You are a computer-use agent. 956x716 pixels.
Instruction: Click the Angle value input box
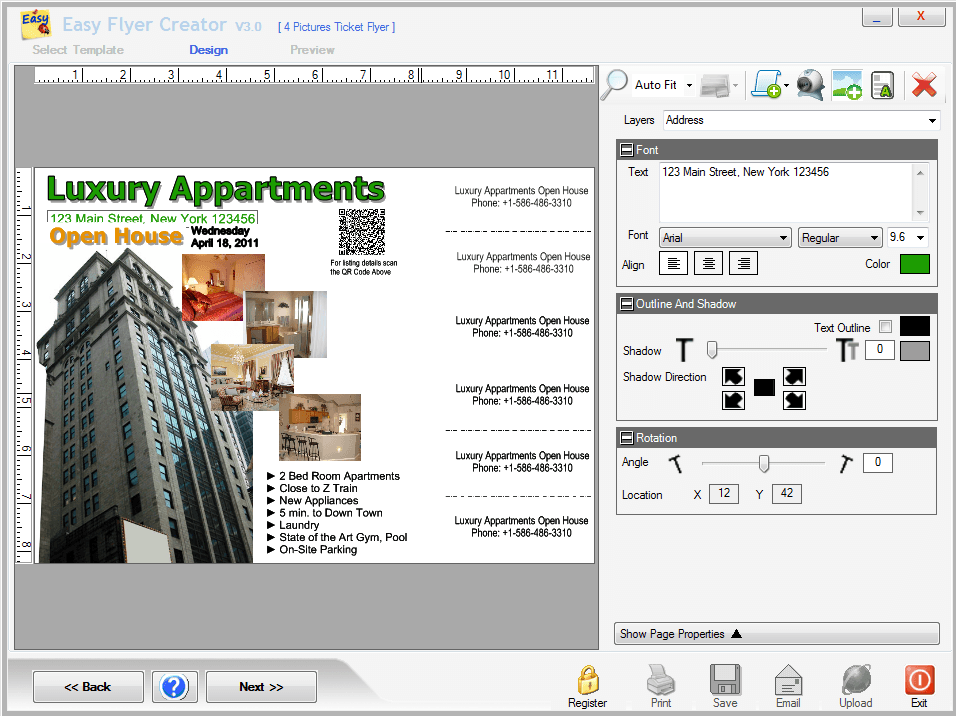(x=877, y=462)
